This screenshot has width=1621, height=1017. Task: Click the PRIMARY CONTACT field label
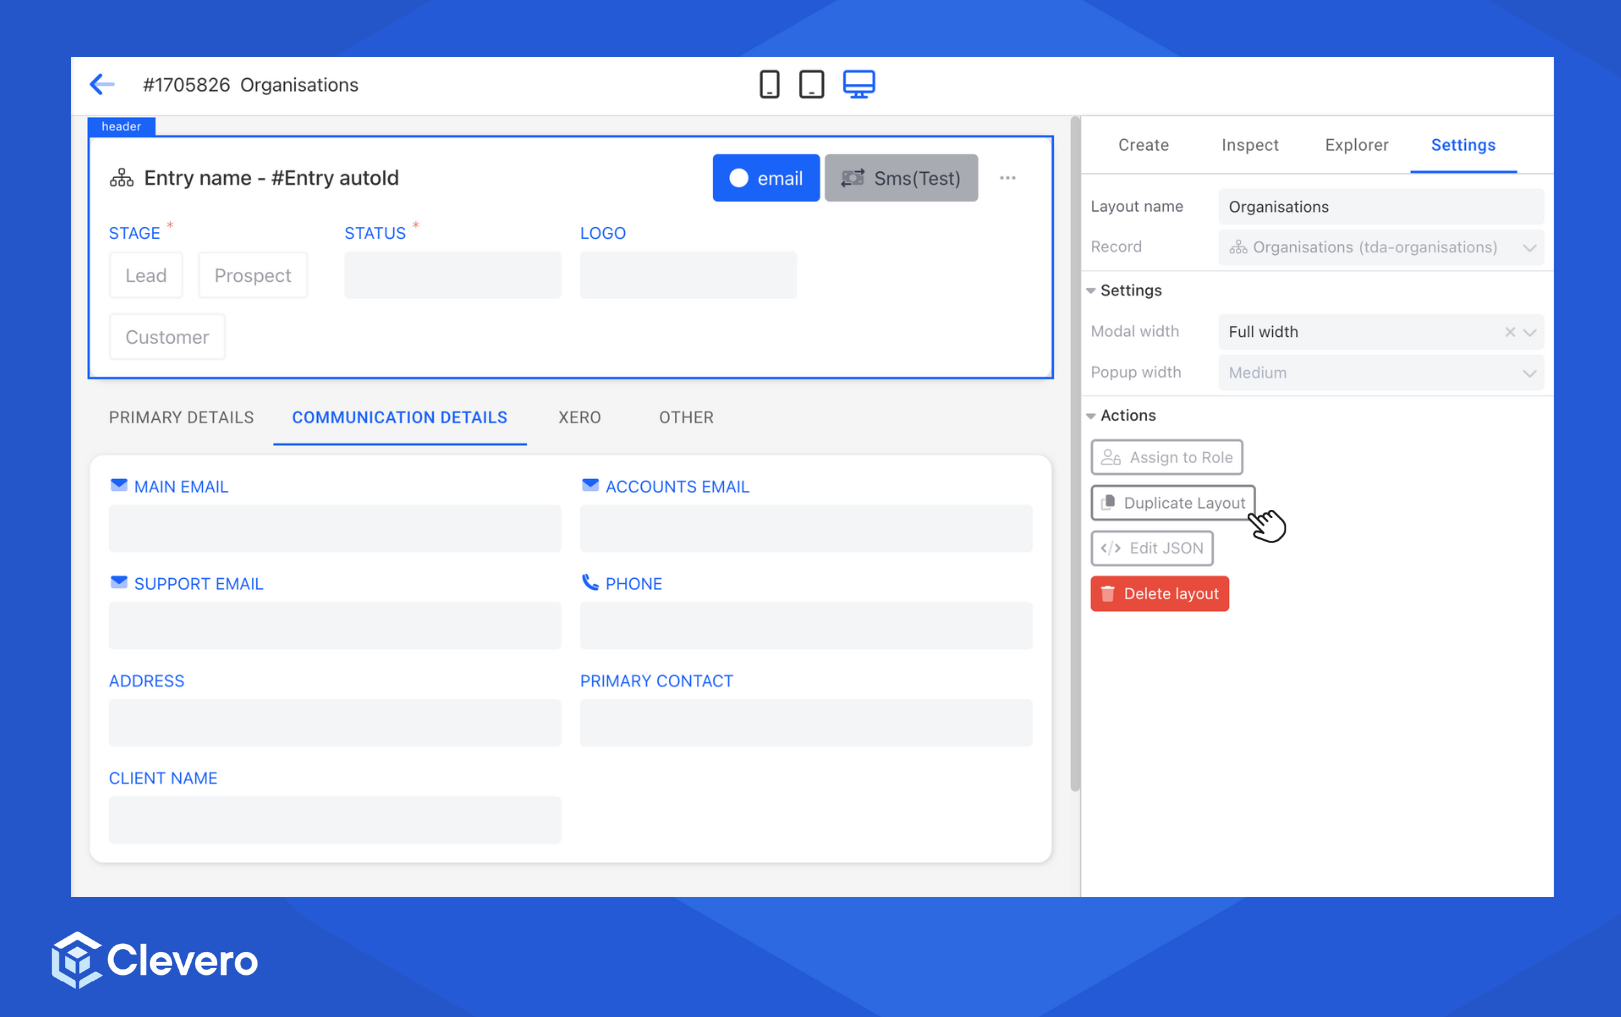coord(656,681)
